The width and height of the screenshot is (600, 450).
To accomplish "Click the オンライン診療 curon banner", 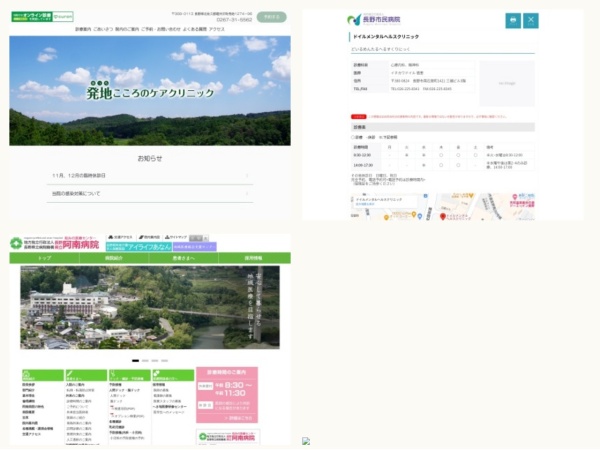I will pyautogui.click(x=42, y=16).
